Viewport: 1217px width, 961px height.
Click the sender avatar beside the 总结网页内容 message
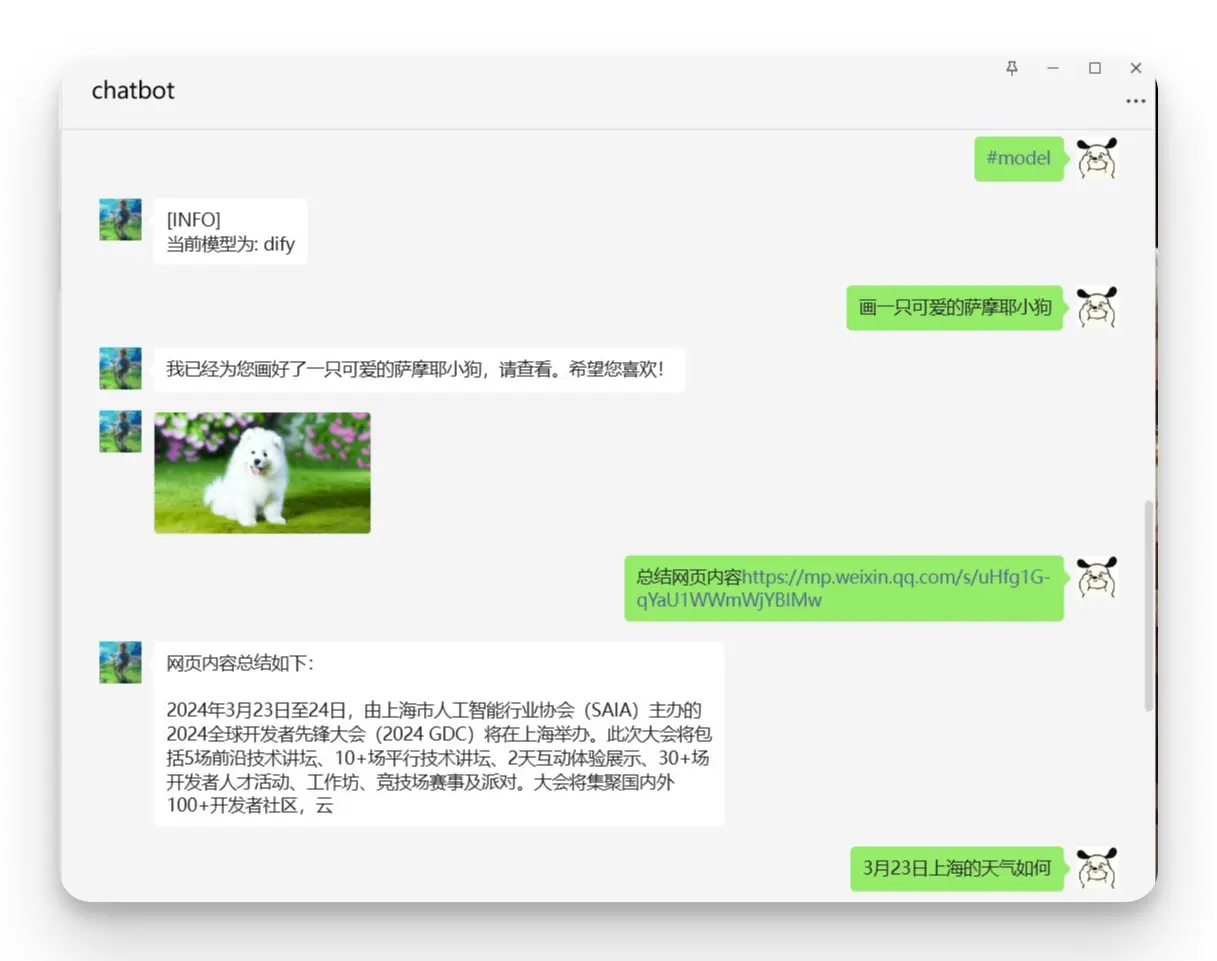click(x=1096, y=578)
